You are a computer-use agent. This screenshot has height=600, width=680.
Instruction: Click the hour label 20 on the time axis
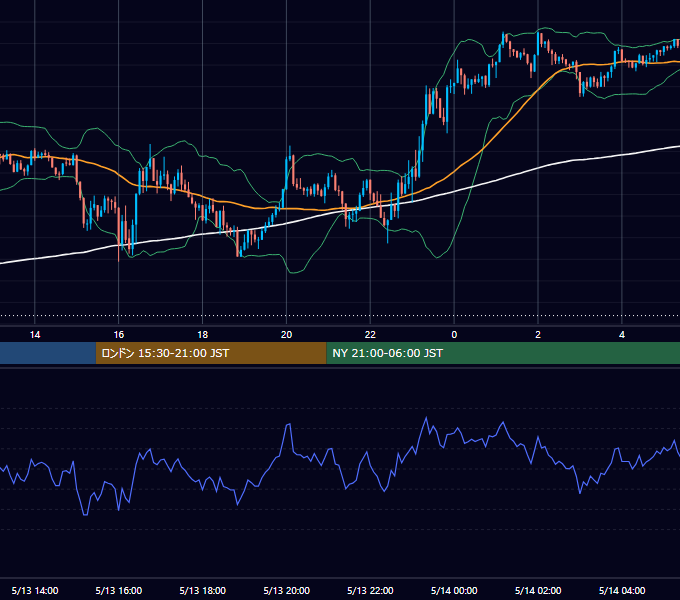[x=286, y=335]
